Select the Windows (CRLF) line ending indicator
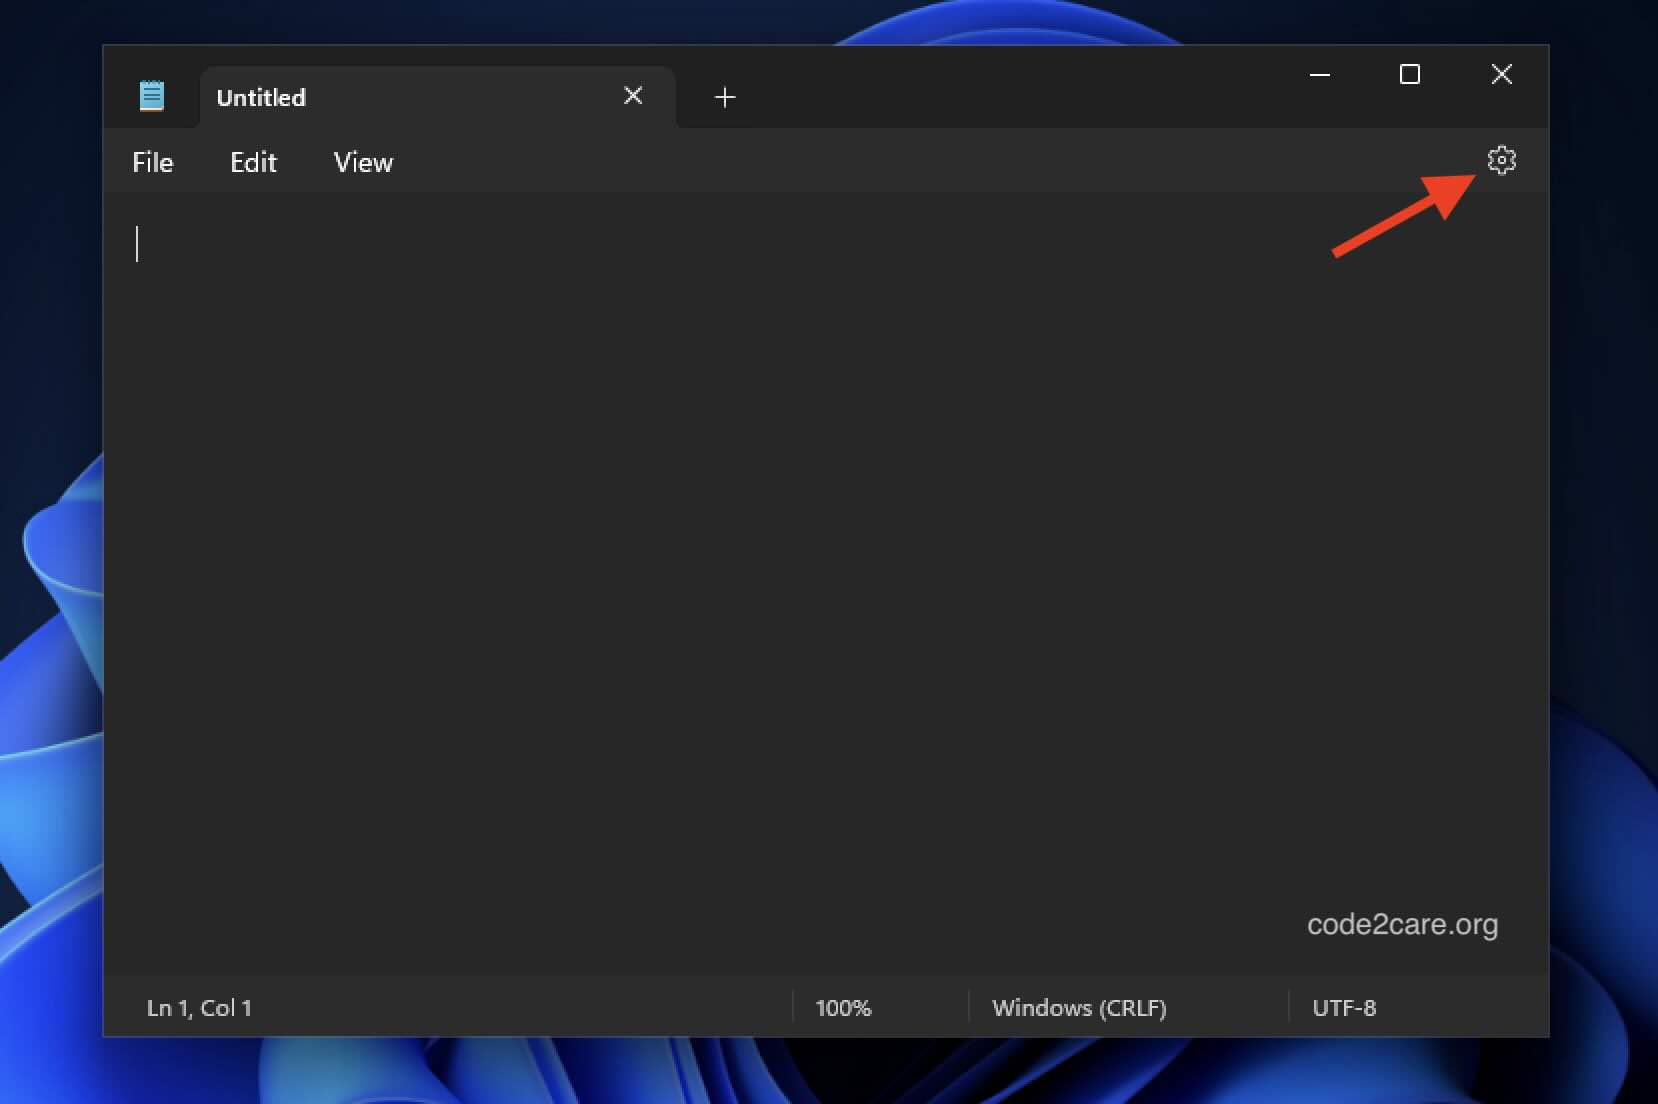The height and width of the screenshot is (1104, 1658). [x=1079, y=1008]
